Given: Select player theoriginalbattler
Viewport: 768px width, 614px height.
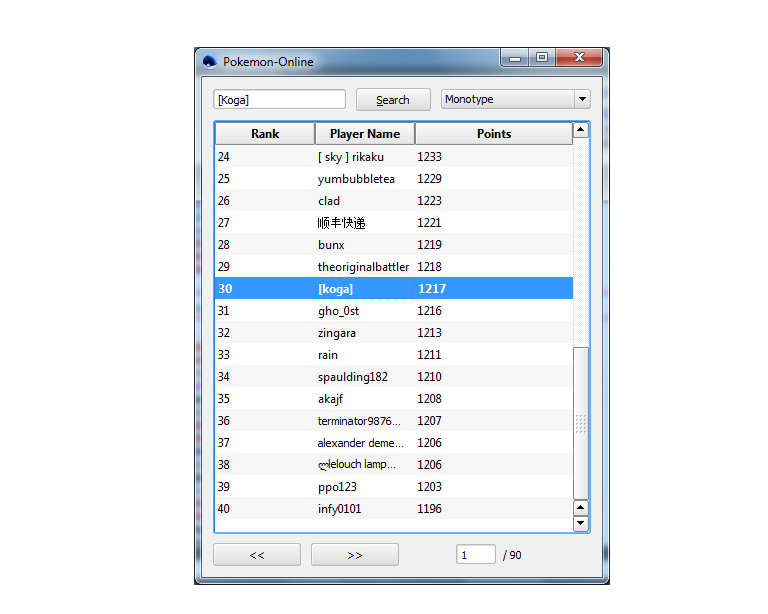Looking at the screenshot, I should click(363, 267).
